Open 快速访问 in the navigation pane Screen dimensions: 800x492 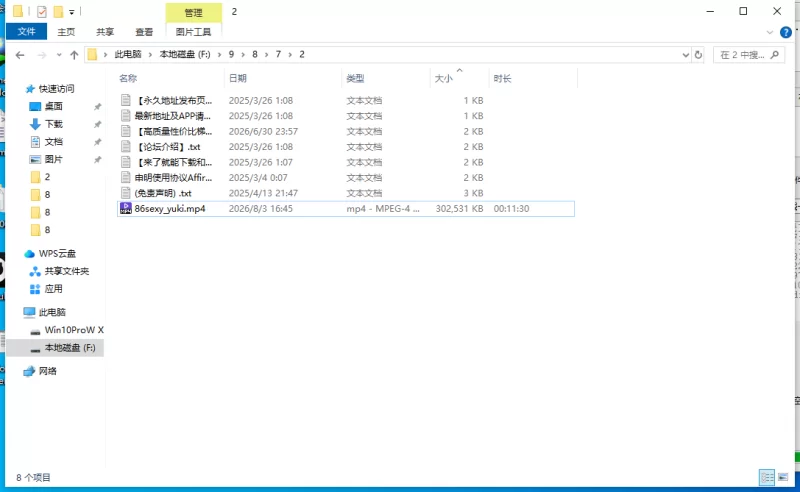point(57,89)
